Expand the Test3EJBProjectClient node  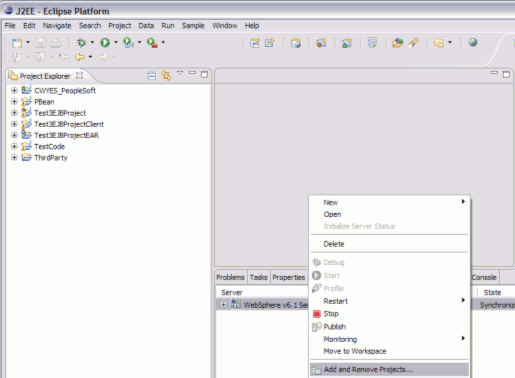pos(14,124)
